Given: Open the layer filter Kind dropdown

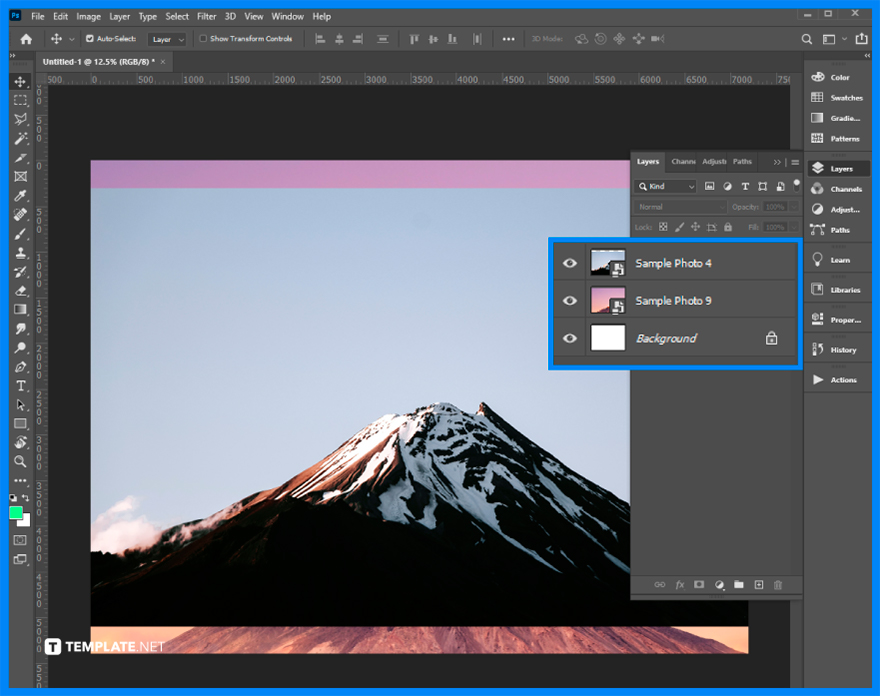Looking at the screenshot, I should (x=666, y=186).
